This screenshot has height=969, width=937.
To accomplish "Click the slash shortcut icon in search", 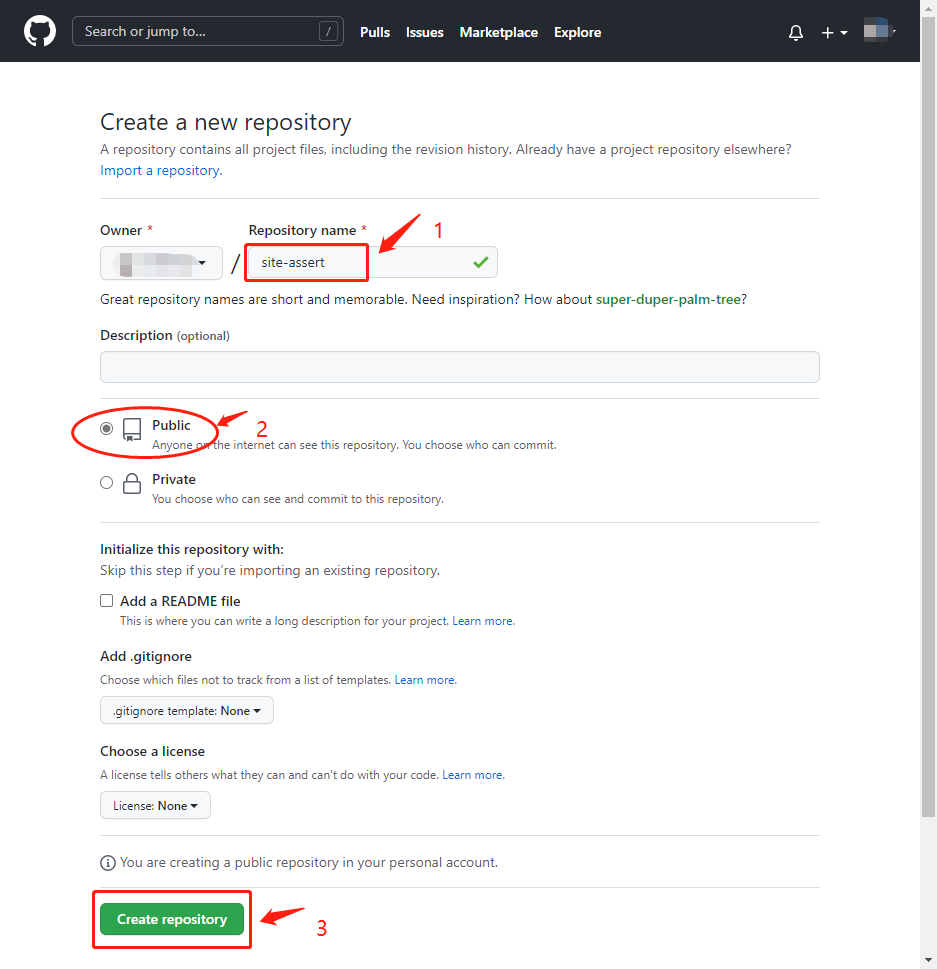I will coord(328,32).
